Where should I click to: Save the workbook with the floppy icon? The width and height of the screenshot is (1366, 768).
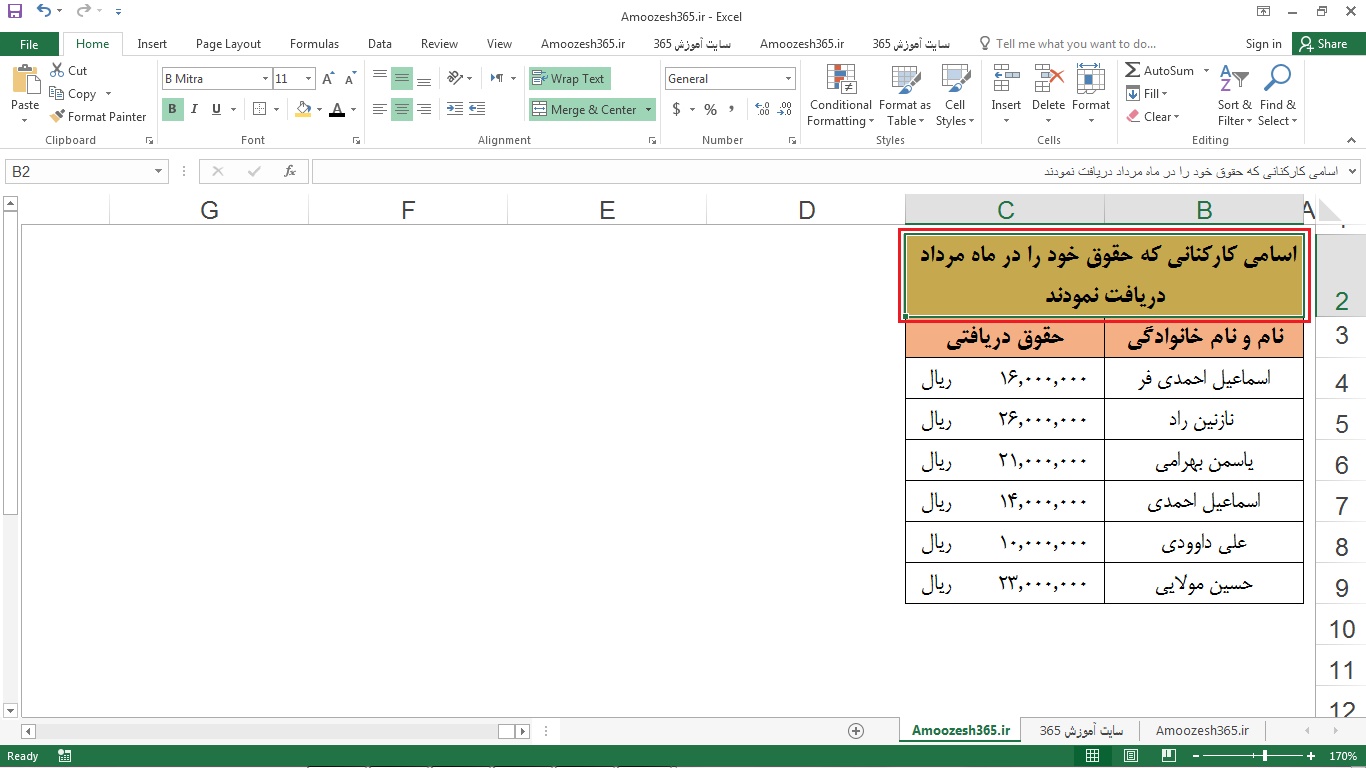click(x=14, y=12)
